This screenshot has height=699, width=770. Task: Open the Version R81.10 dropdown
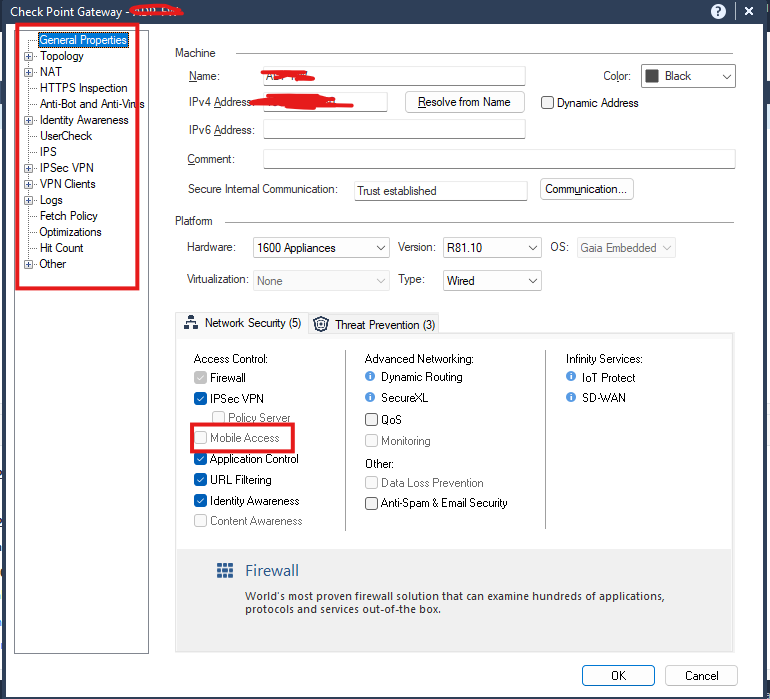click(492, 248)
